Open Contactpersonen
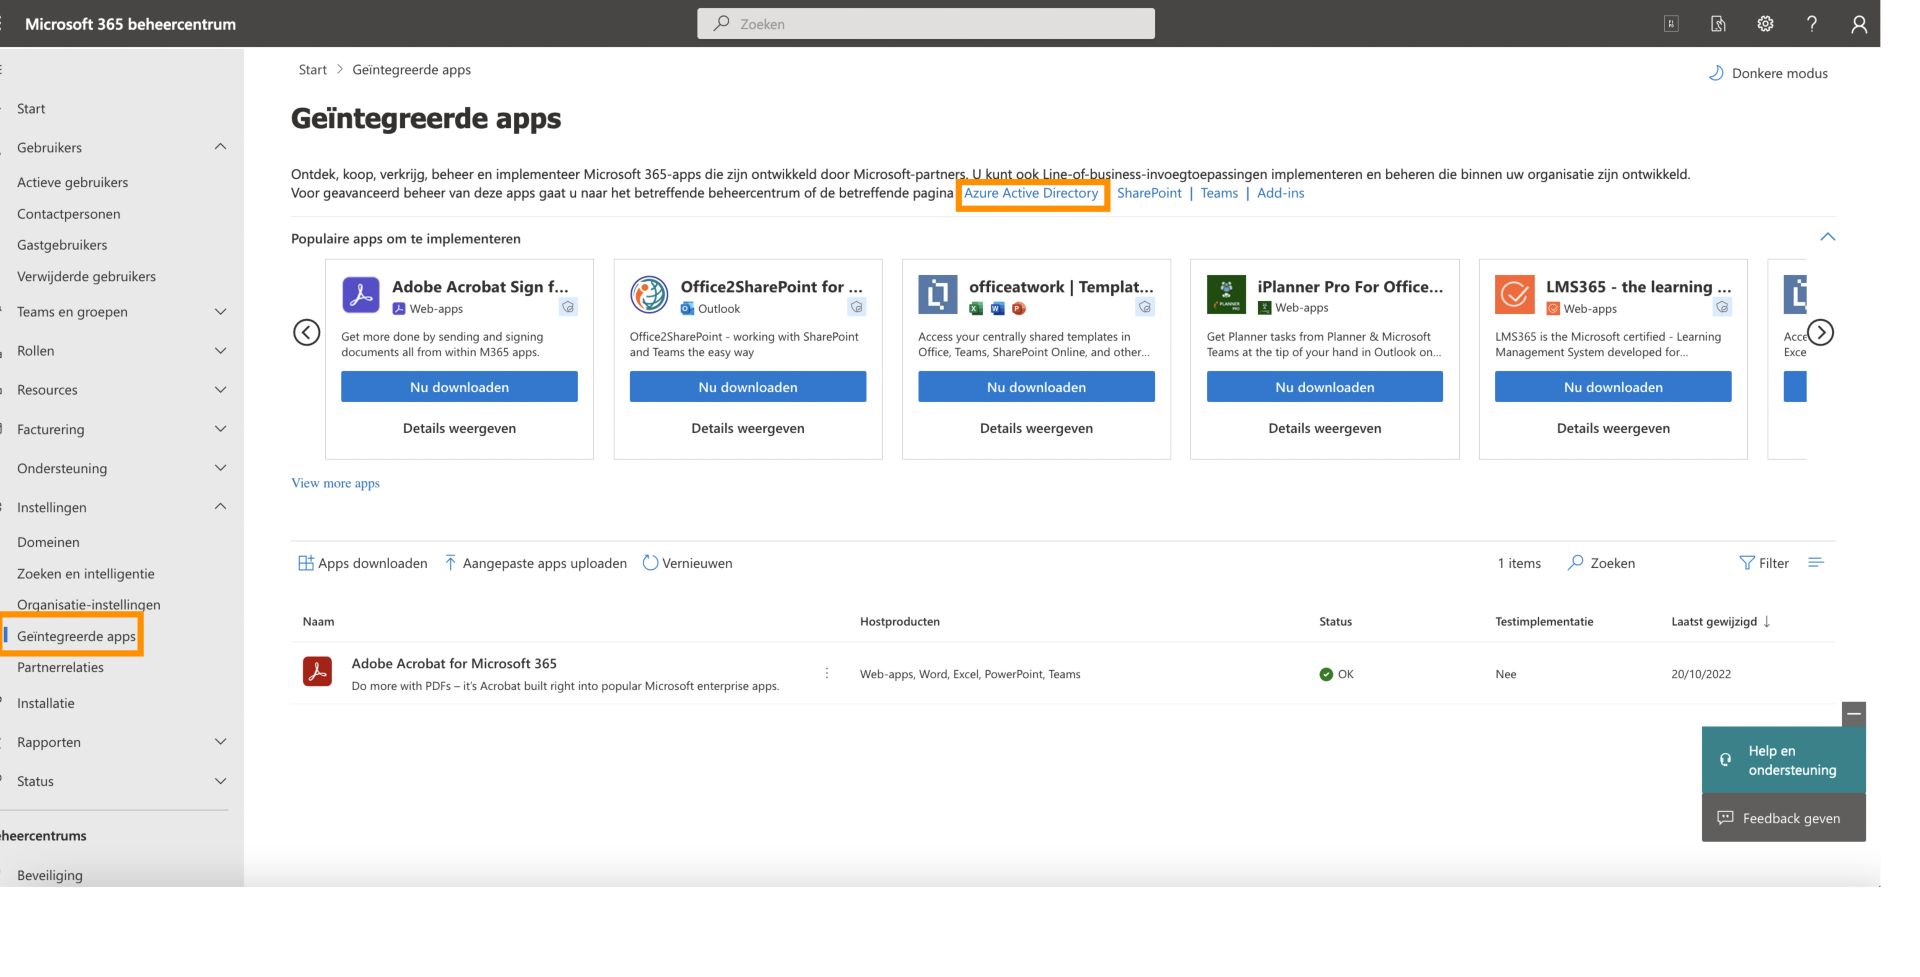Viewport: 1920px width, 977px height. click(68, 214)
